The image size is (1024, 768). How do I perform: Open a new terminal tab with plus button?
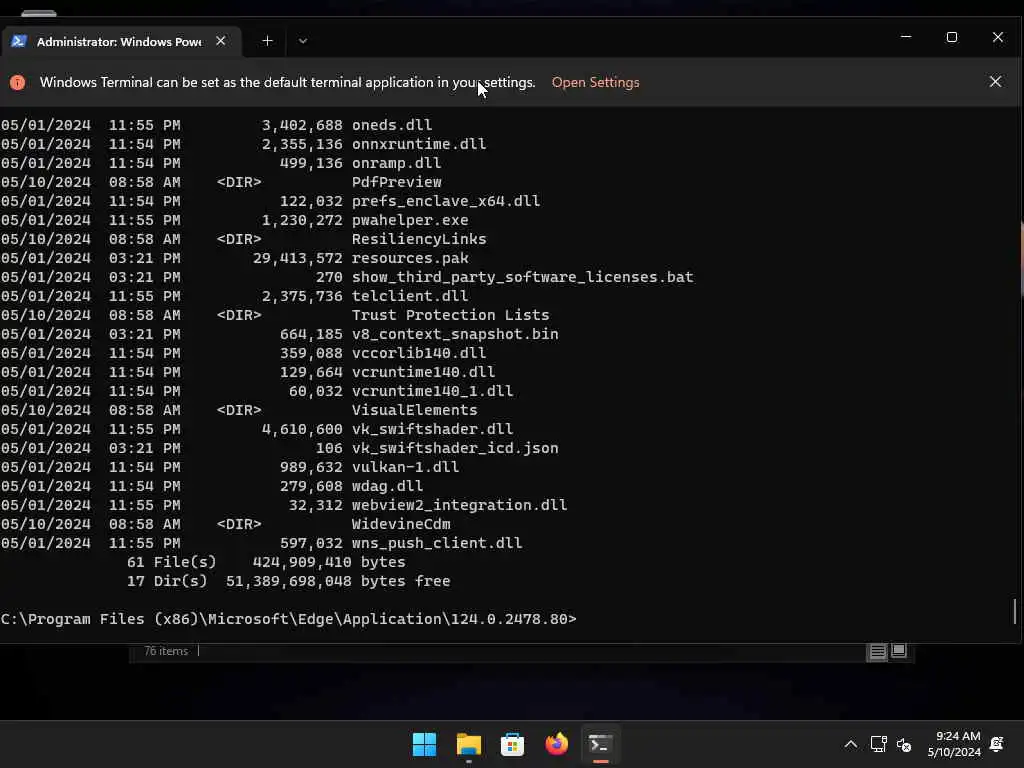[x=267, y=41]
